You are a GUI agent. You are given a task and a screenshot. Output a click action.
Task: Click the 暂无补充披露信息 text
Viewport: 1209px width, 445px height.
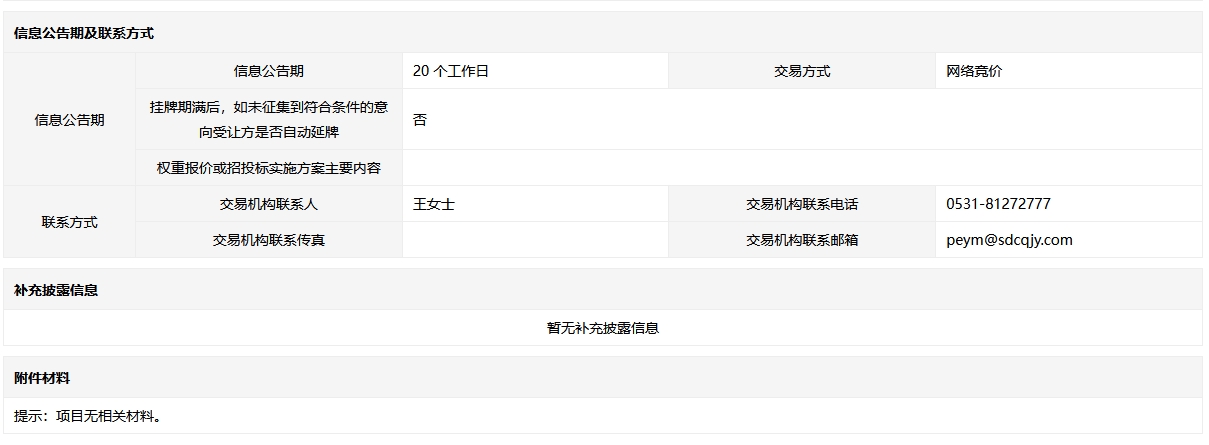coord(603,328)
